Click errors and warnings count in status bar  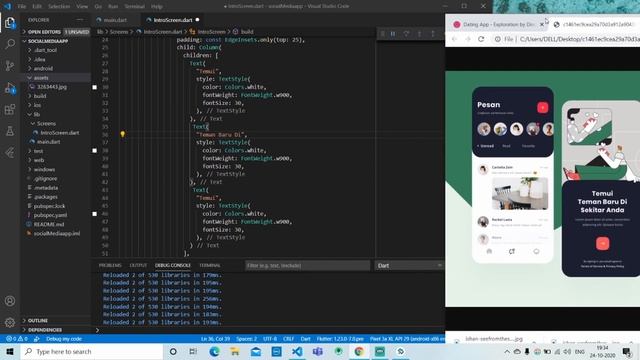click(x=17, y=339)
